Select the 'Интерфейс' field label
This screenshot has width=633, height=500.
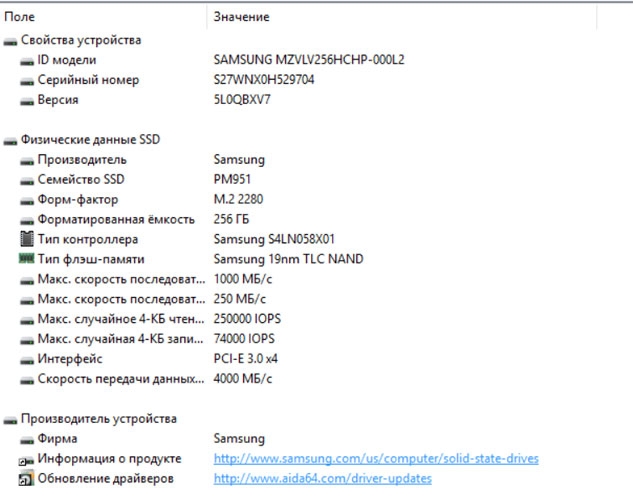point(70,359)
